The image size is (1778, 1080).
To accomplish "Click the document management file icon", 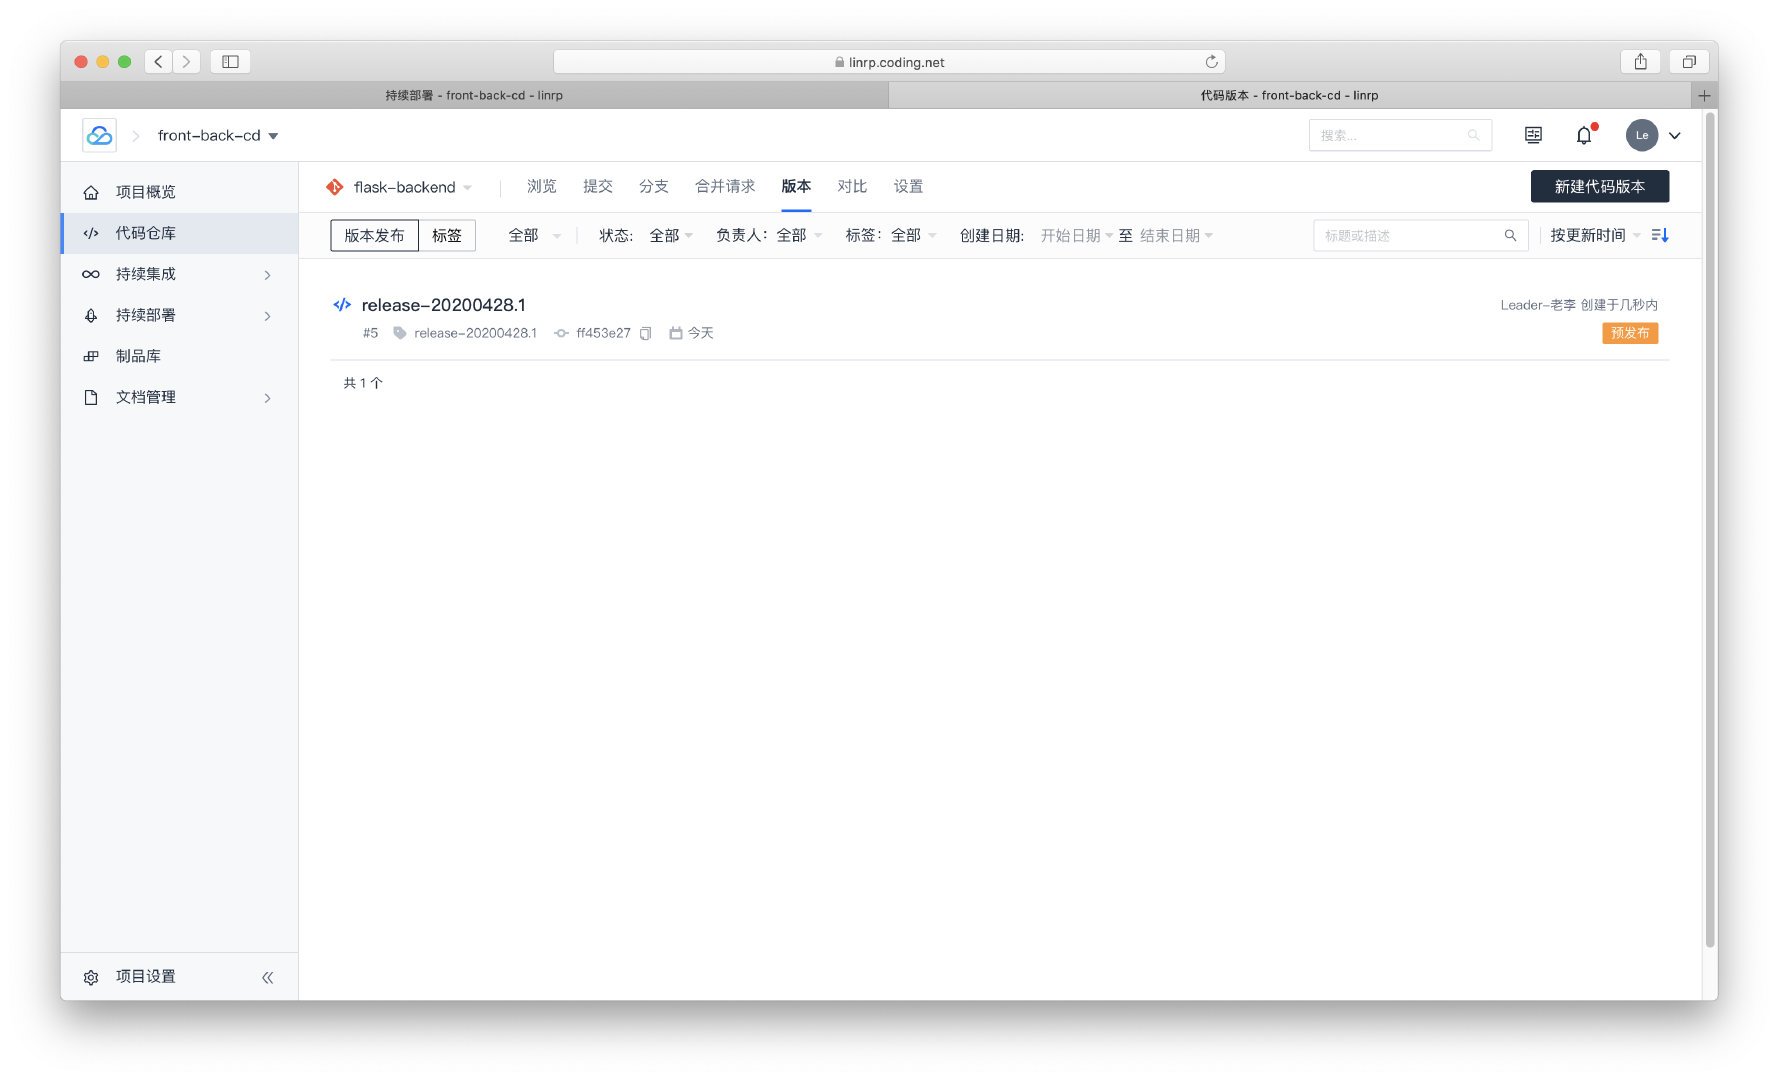I will click(91, 397).
